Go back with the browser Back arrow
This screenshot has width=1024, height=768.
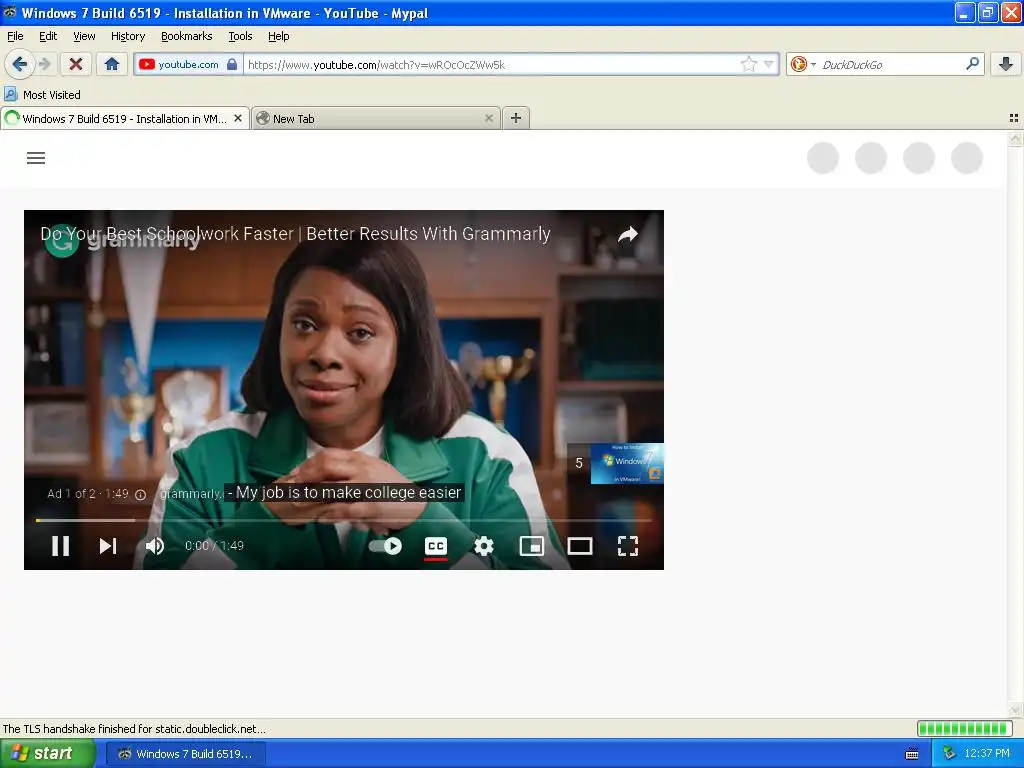coord(20,64)
